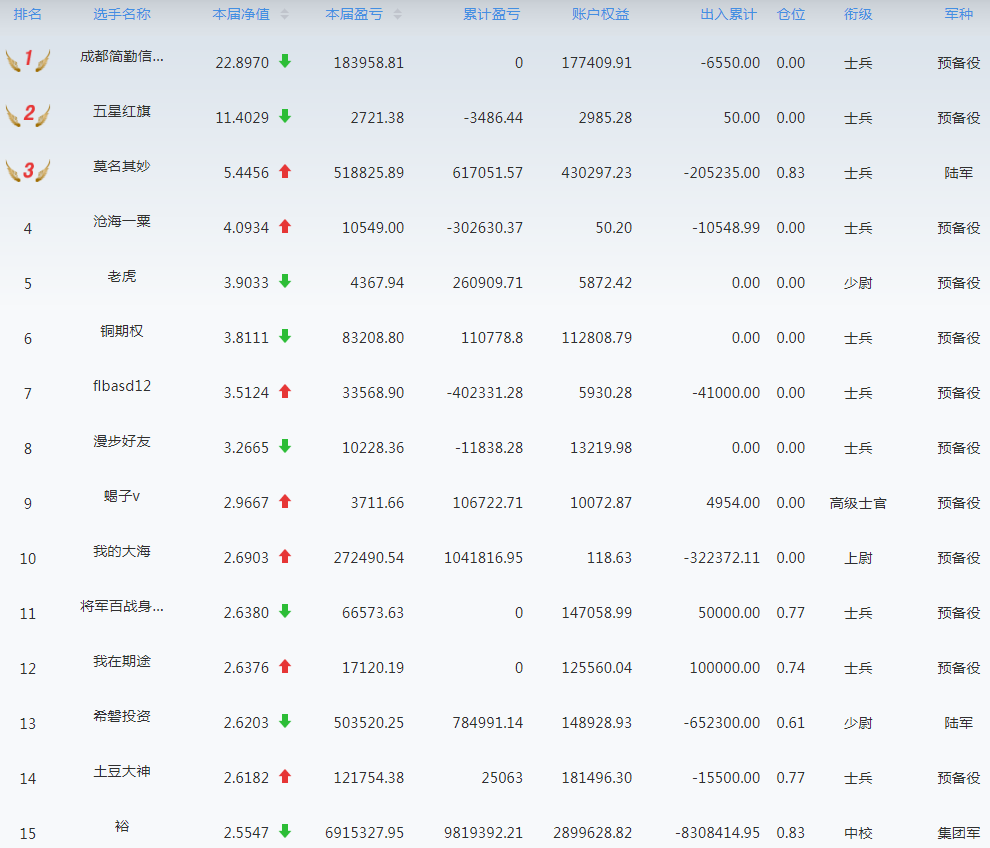The height and width of the screenshot is (848, 990).
Task: Open player 蝎子v profile
Action: pyautogui.click(x=122, y=496)
